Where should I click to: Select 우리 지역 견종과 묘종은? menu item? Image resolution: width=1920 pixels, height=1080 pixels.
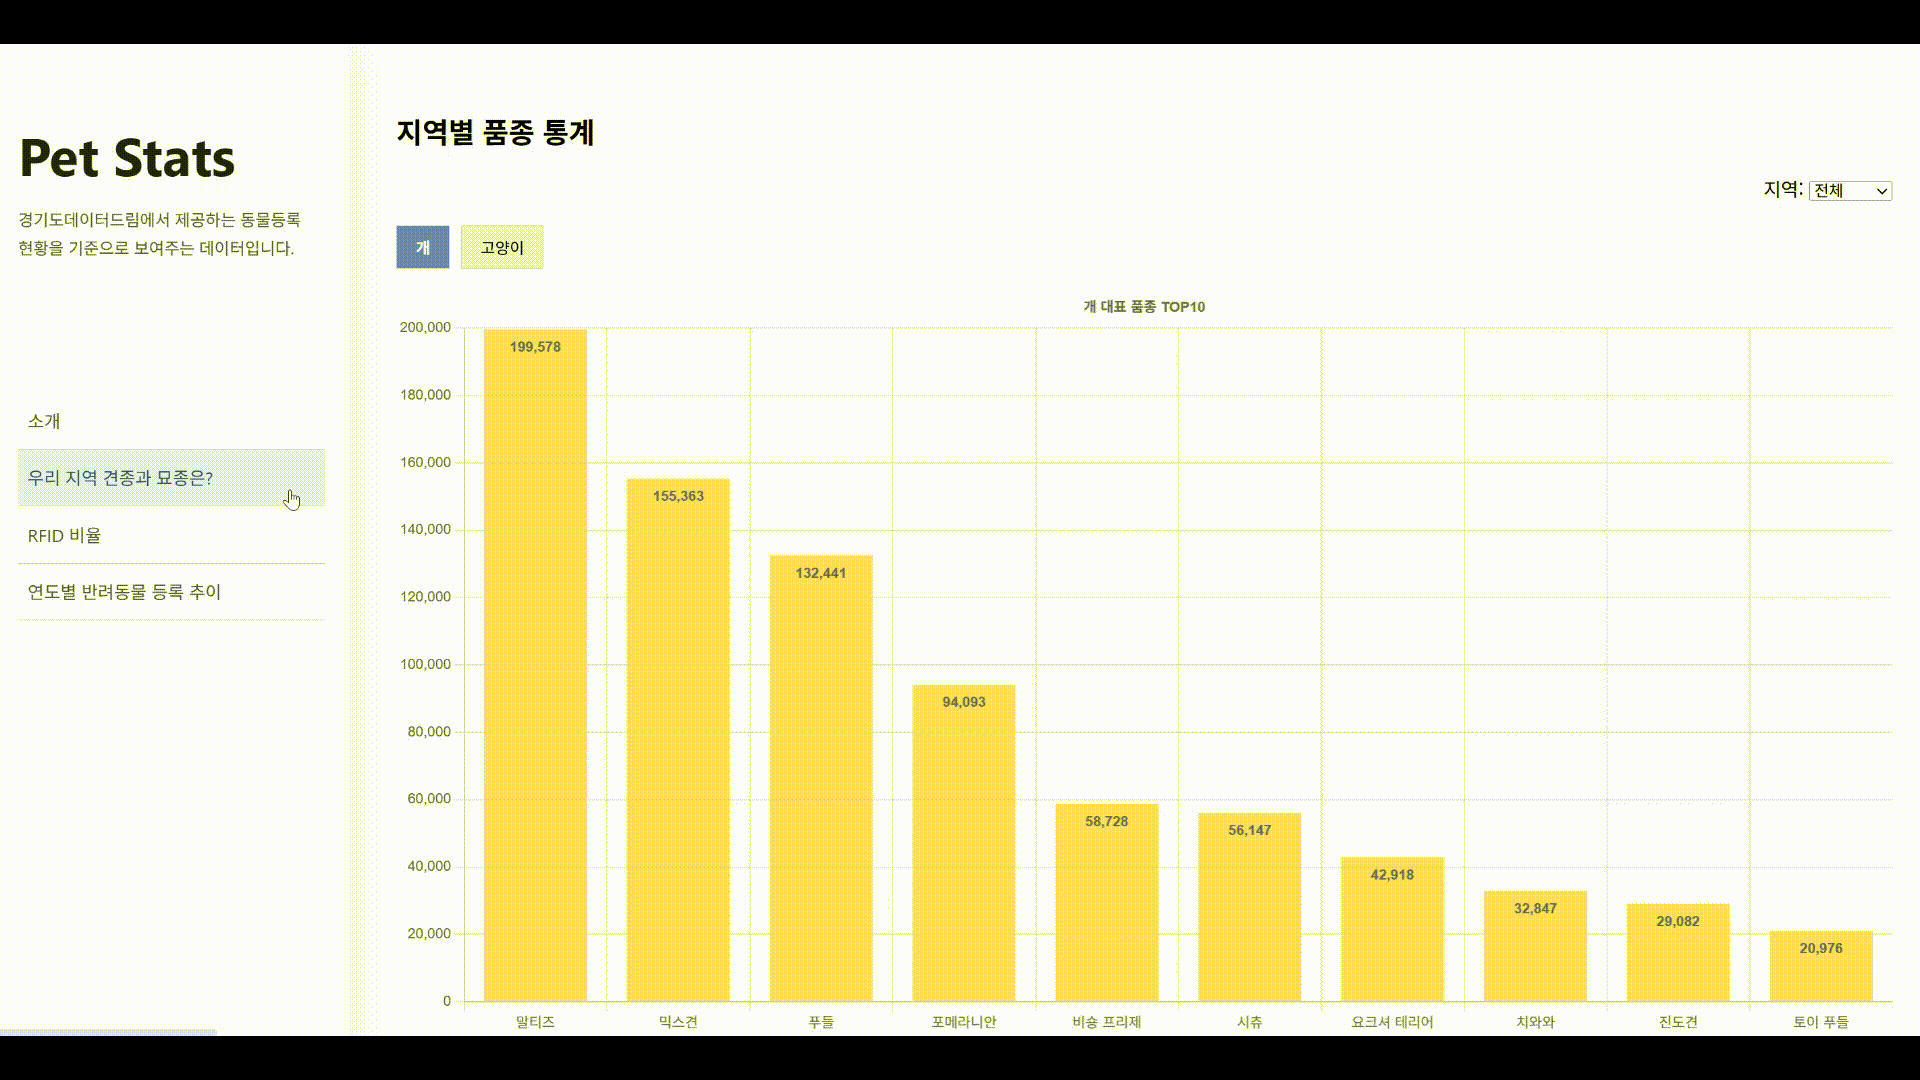tap(120, 478)
